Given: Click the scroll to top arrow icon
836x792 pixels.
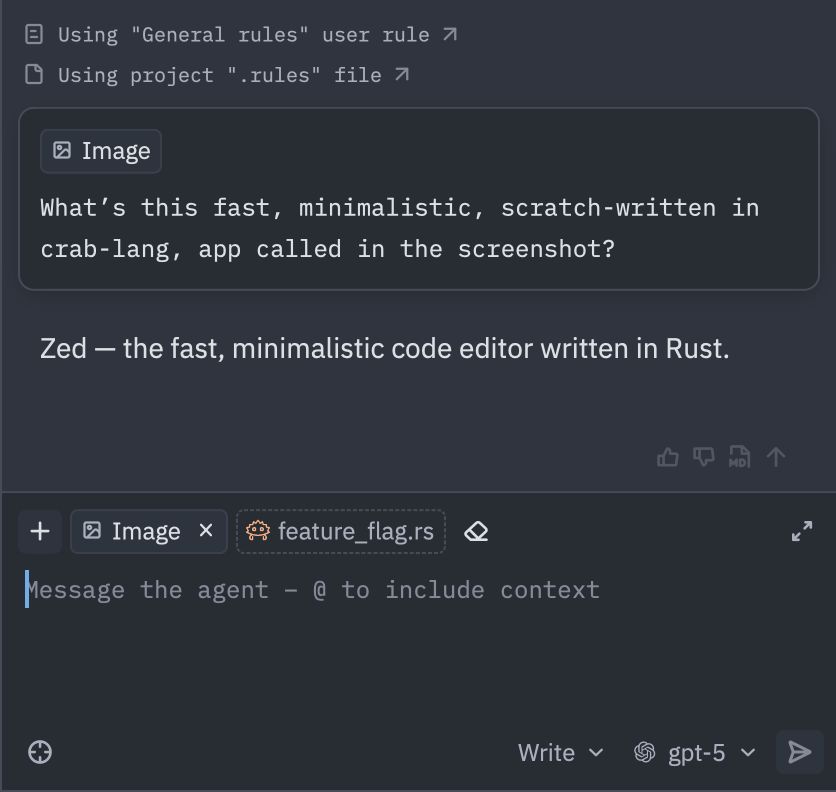Looking at the screenshot, I should (776, 457).
